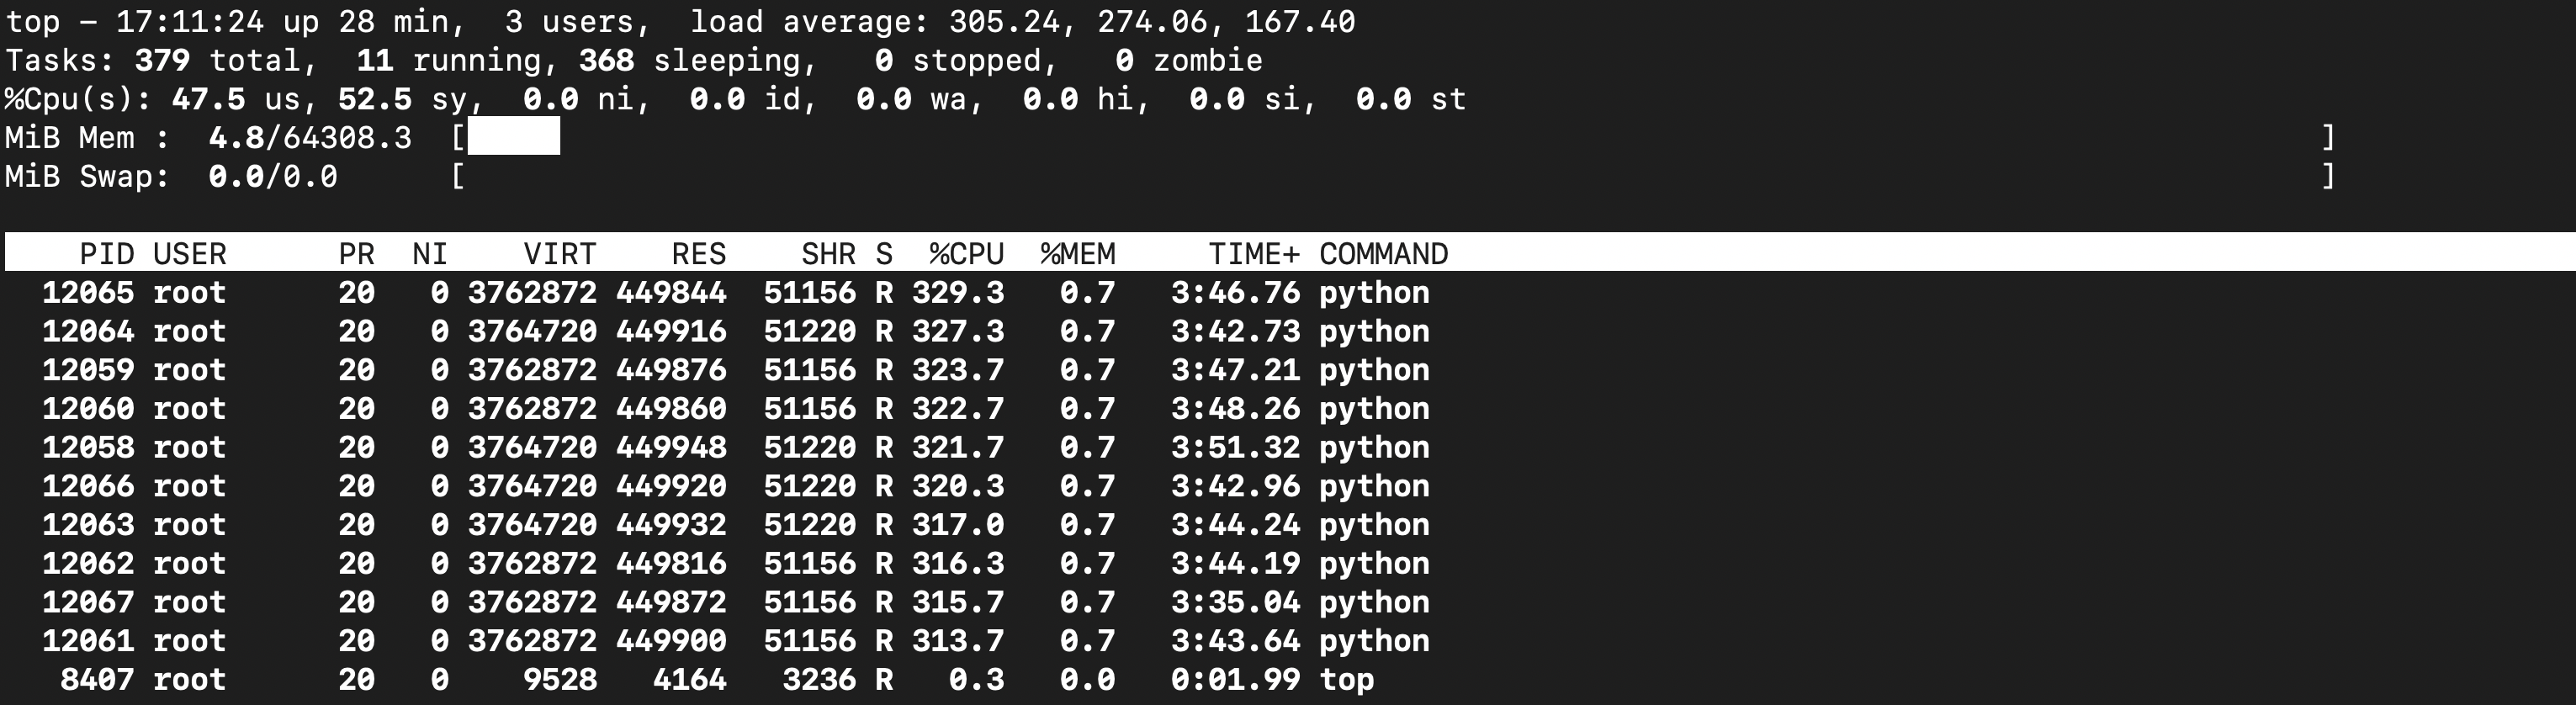This screenshot has width=2576, height=705.
Task: Select PID 12065 in the process list
Action: click(88, 293)
